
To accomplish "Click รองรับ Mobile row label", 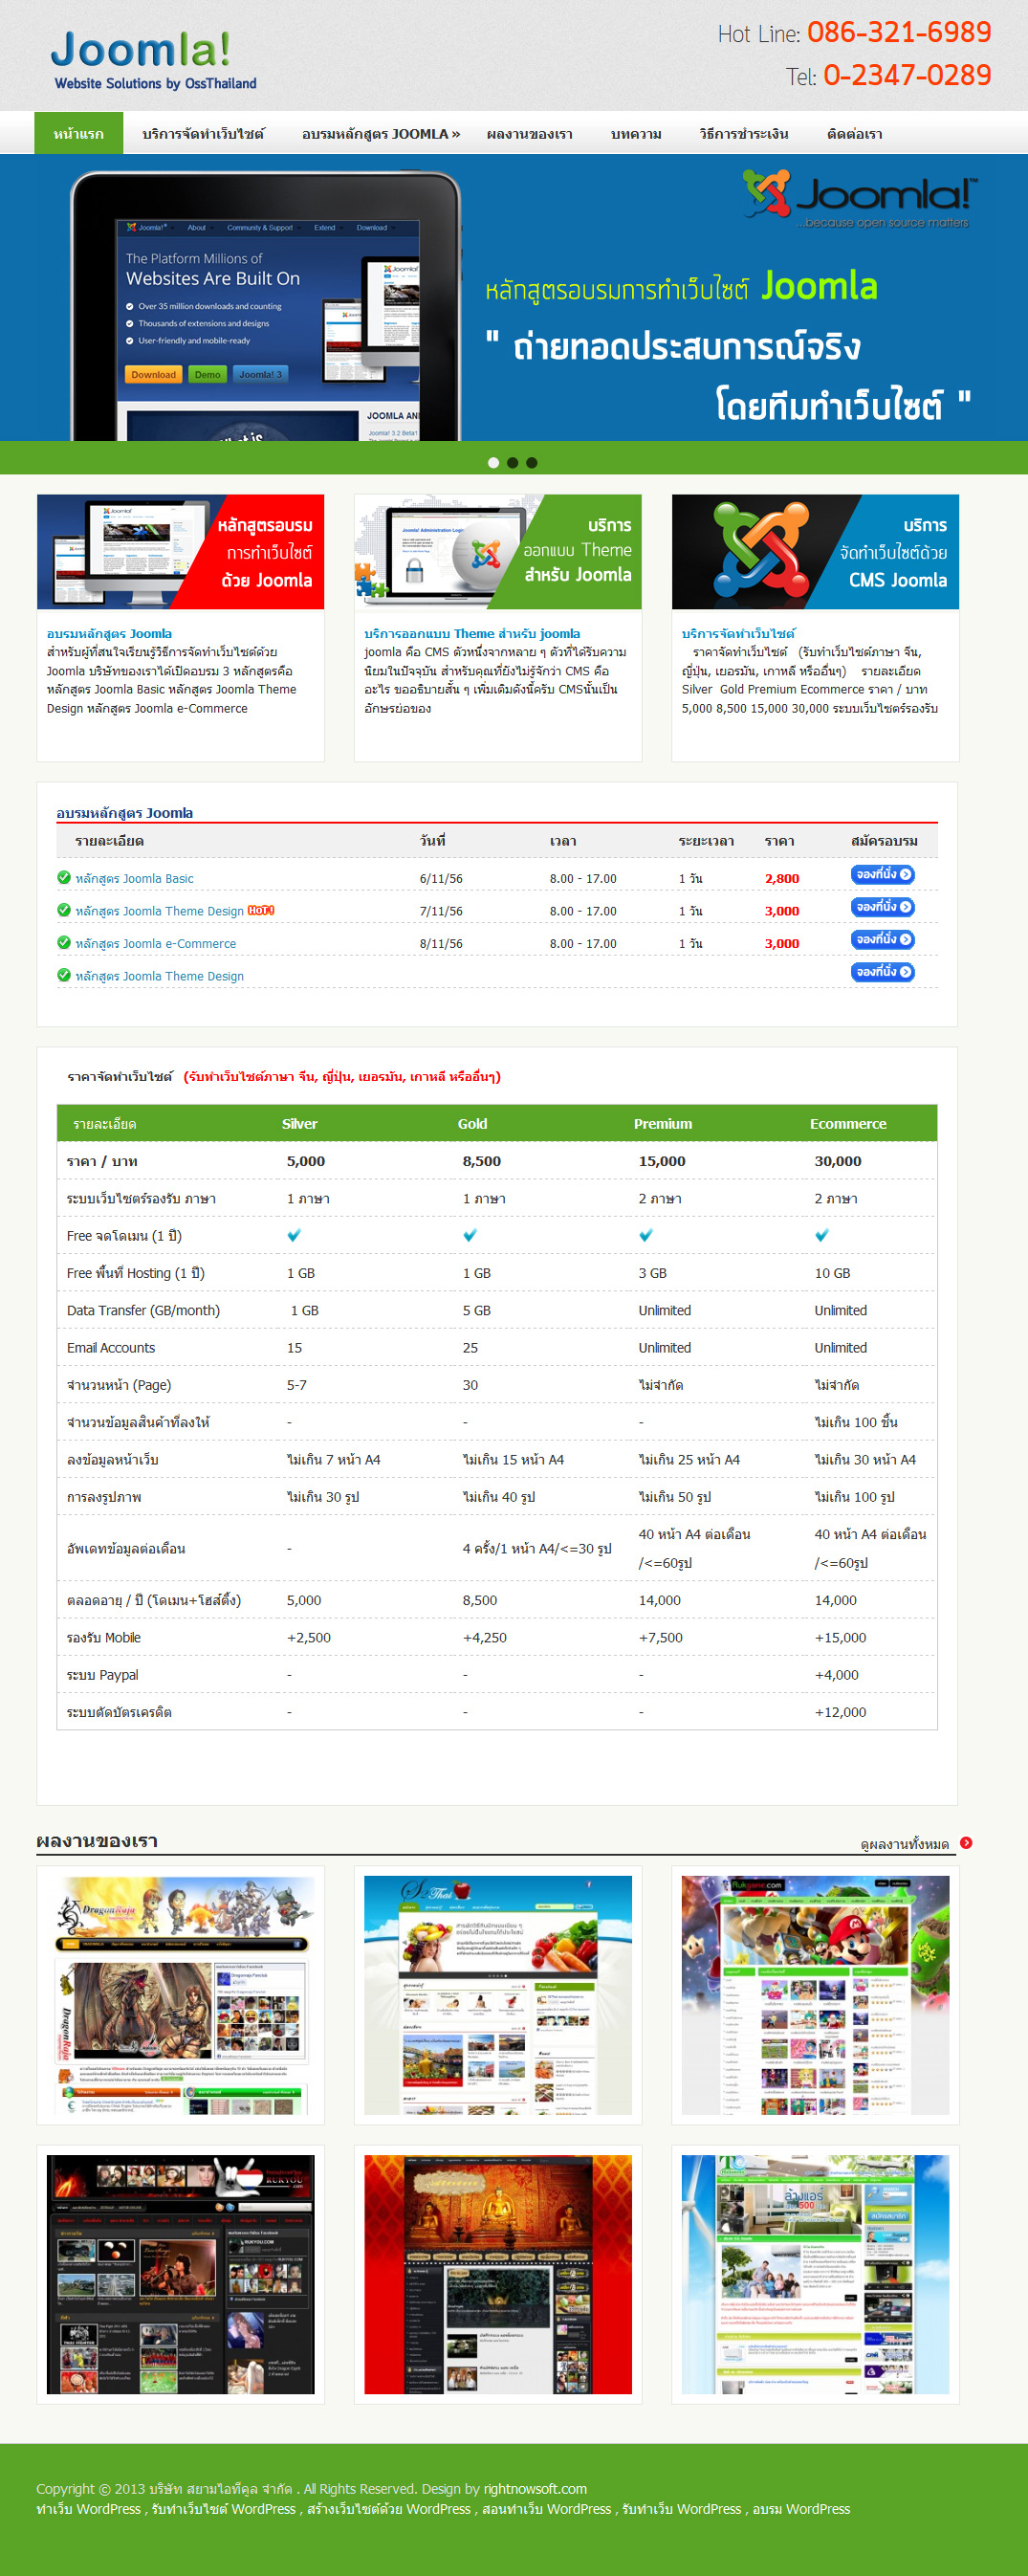I will point(103,1637).
